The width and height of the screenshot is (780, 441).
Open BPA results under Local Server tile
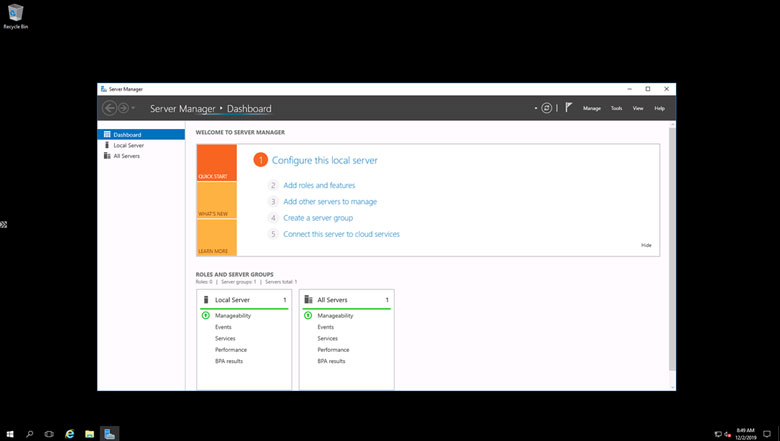pyautogui.click(x=229, y=361)
